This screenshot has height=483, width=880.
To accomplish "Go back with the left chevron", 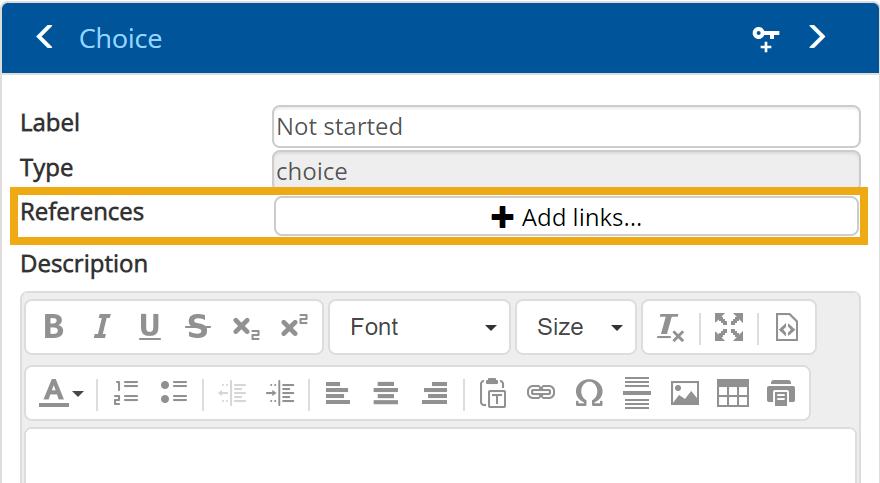I will pyautogui.click(x=43, y=38).
